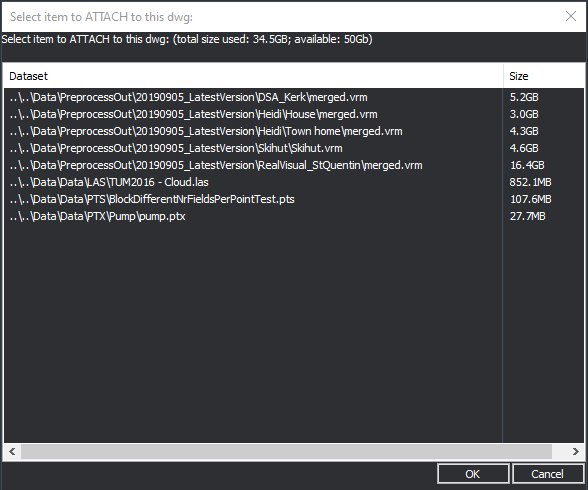Click the right arrow of horizontal scrollbar

pyautogui.click(x=576, y=451)
